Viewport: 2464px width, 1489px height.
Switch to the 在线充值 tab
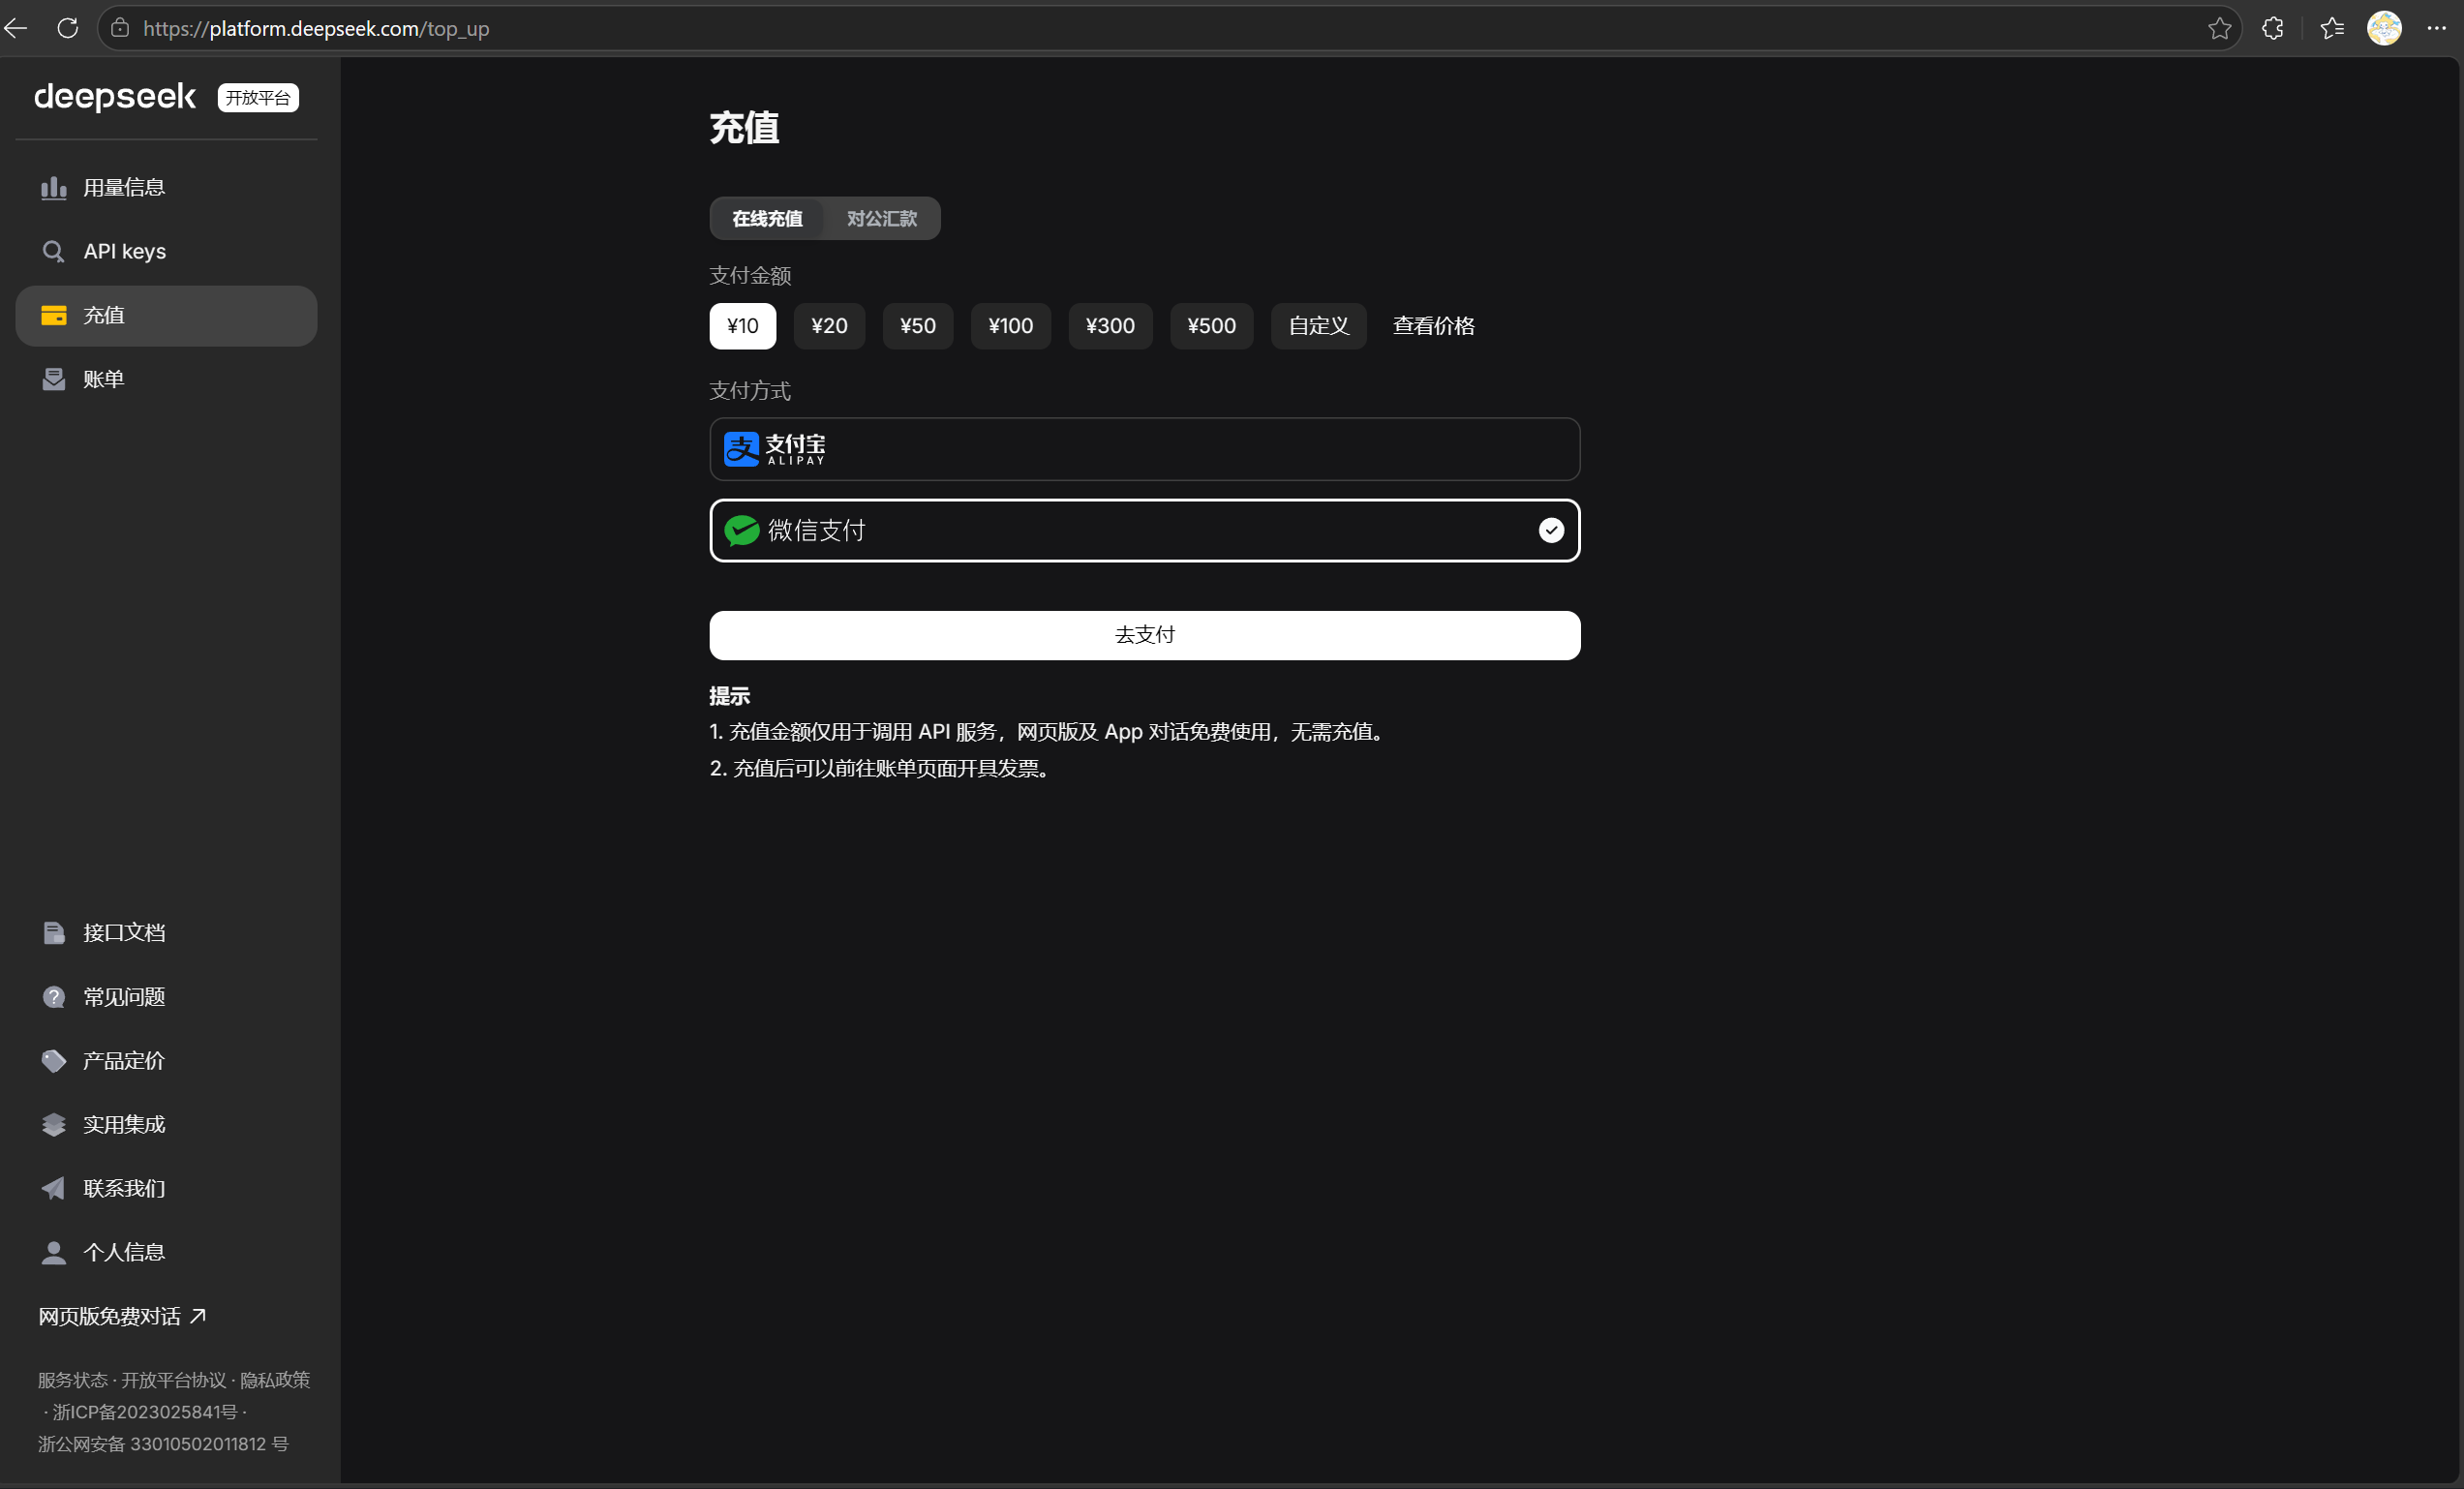(766, 218)
